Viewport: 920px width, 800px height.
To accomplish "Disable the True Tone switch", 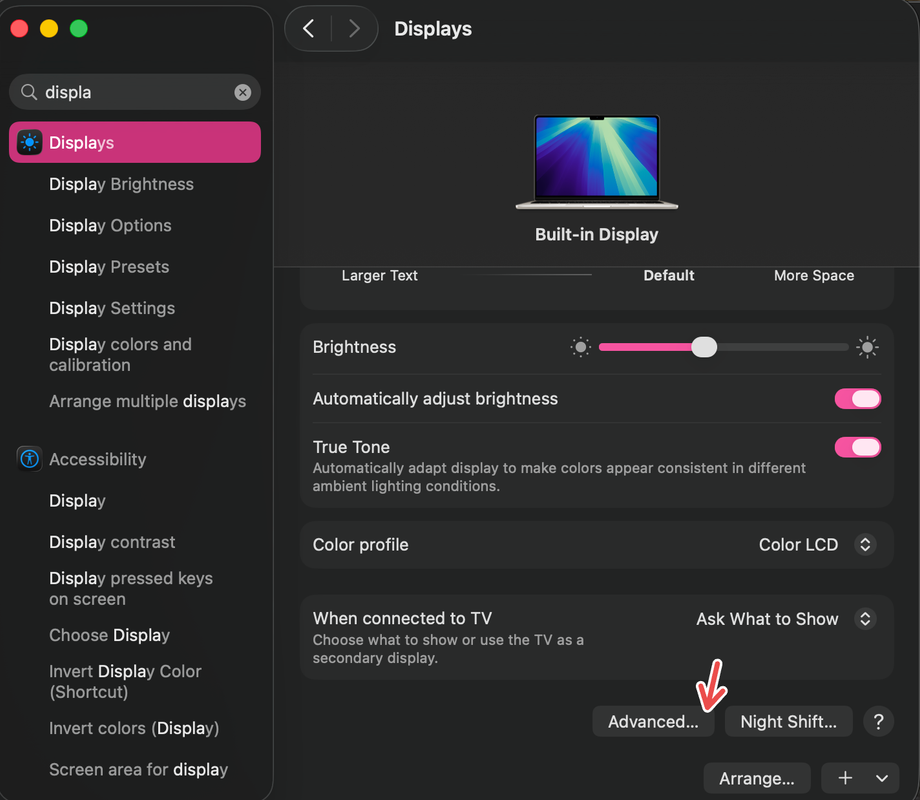I will point(857,447).
